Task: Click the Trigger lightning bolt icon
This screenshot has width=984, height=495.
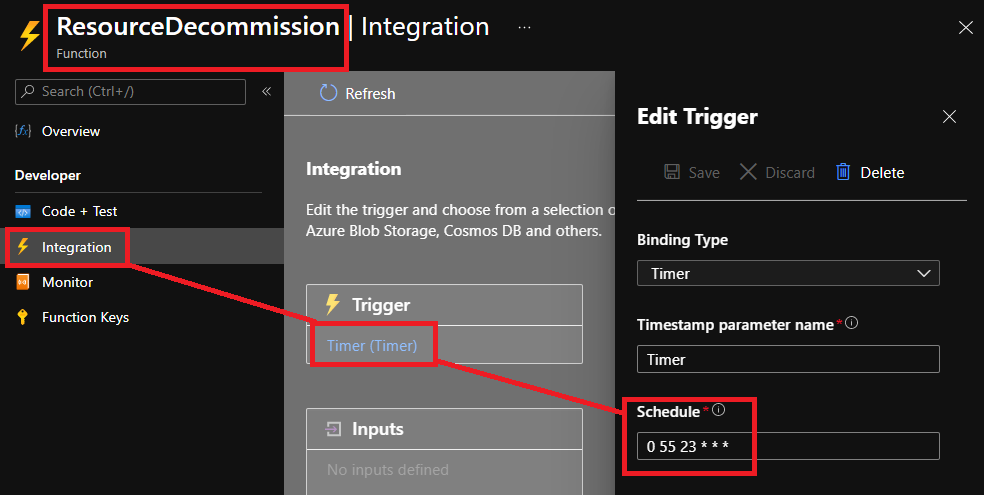Action: (333, 304)
